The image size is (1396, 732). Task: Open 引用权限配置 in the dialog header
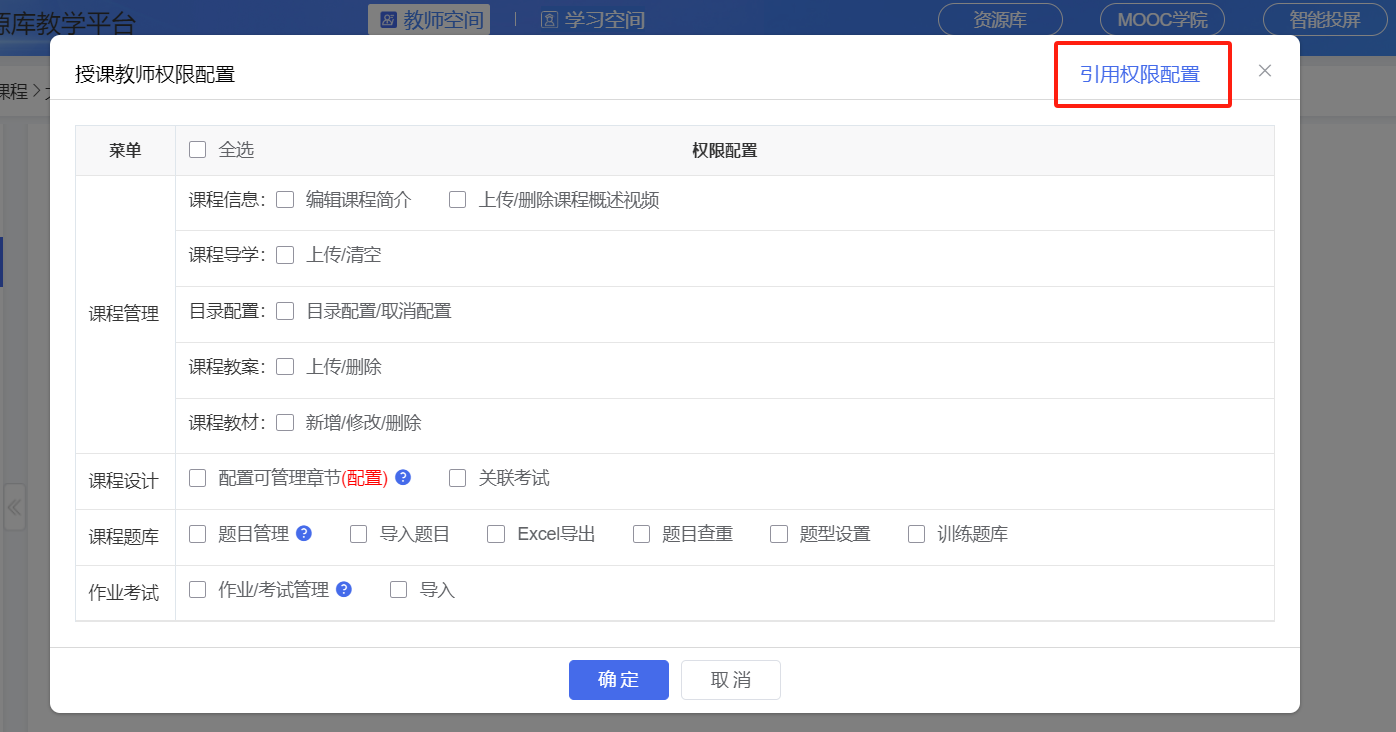tap(1142, 74)
